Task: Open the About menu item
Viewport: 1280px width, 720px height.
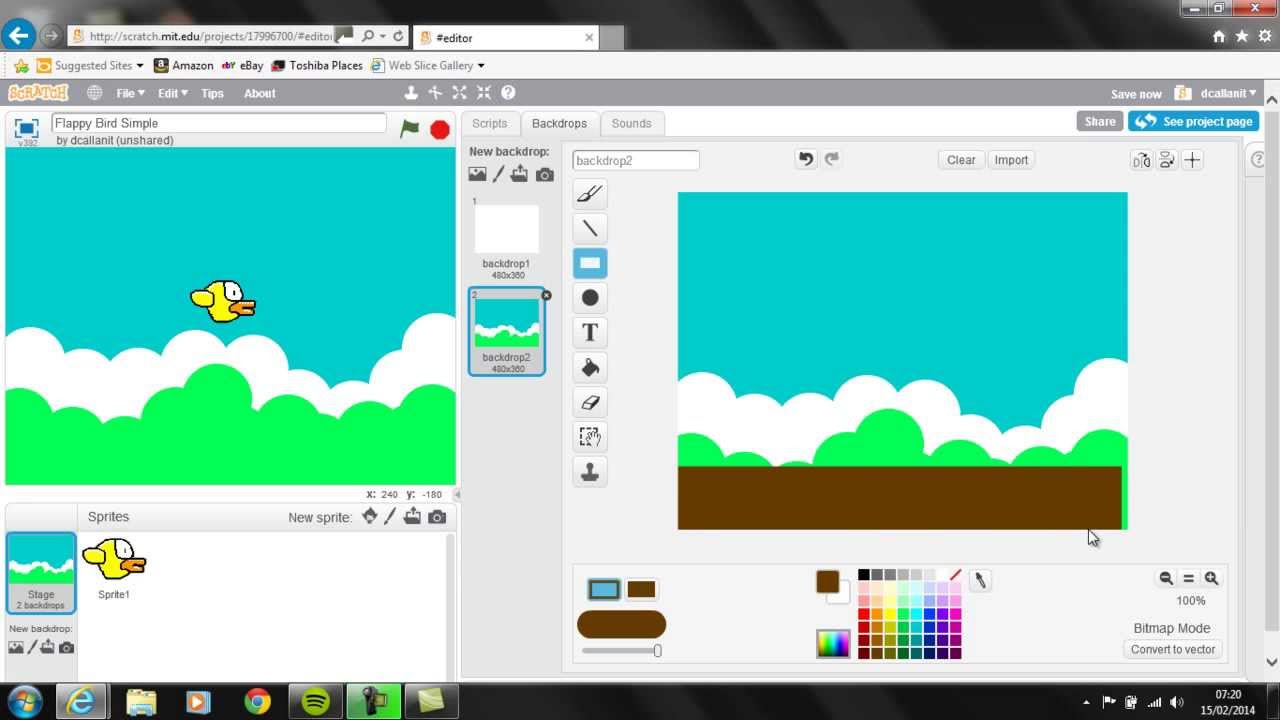Action: [259, 93]
